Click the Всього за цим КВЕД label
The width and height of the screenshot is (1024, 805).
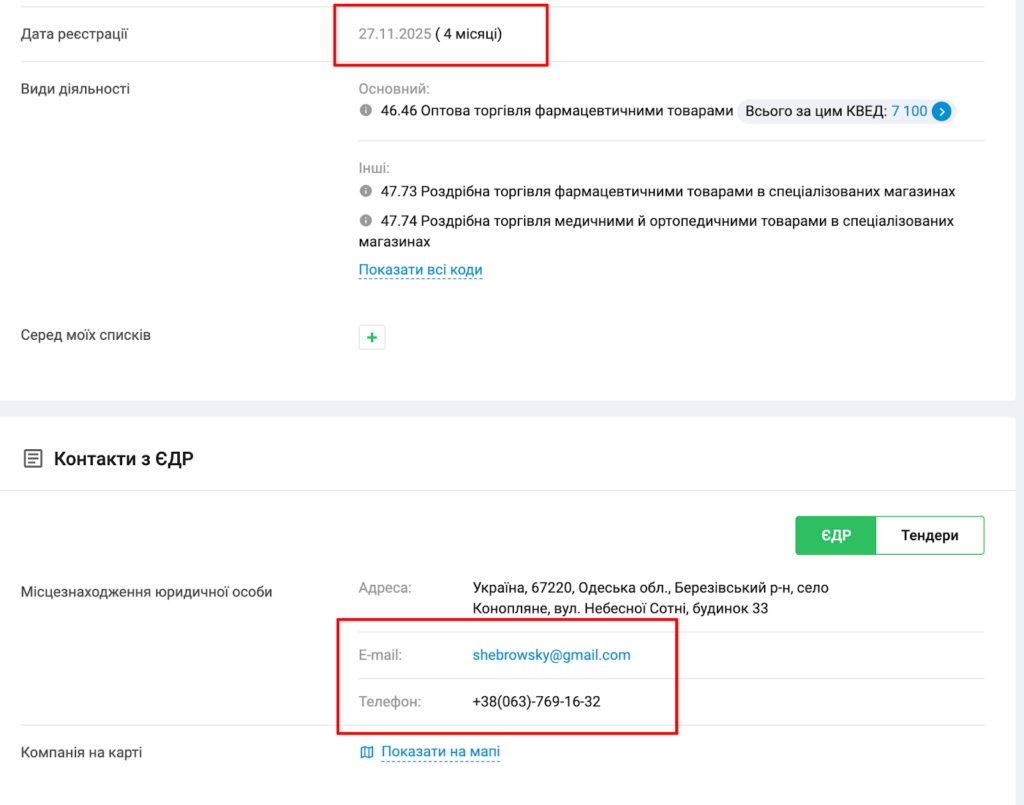point(815,112)
